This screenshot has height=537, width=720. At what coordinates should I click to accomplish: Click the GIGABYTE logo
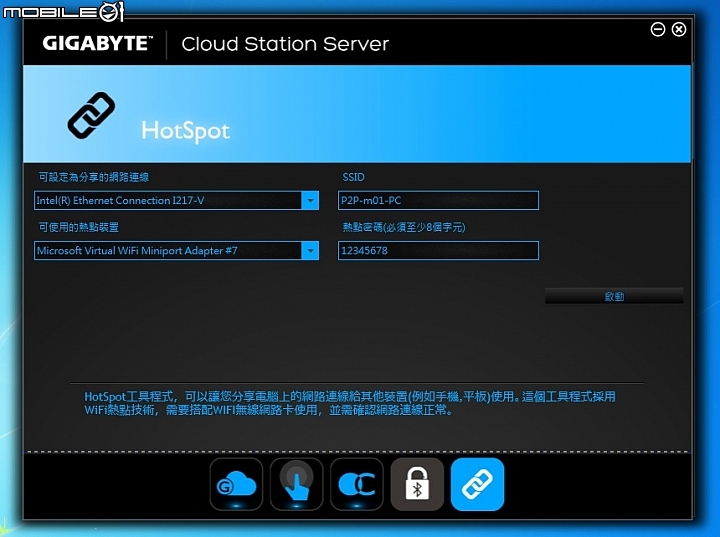coord(97,44)
